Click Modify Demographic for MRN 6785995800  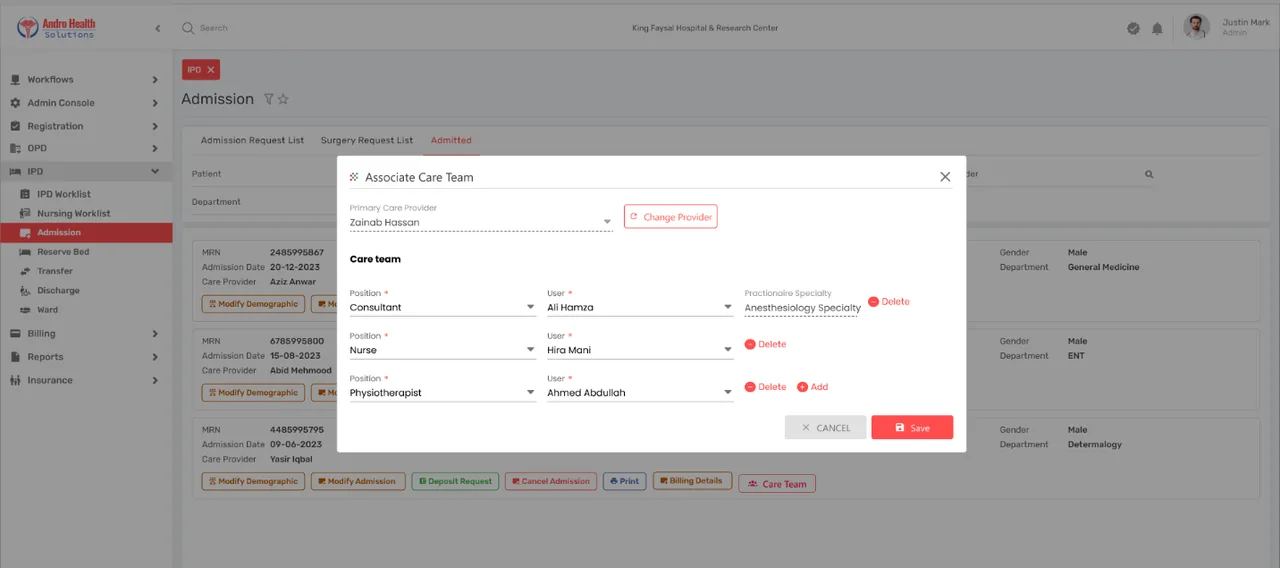[x=253, y=393]
